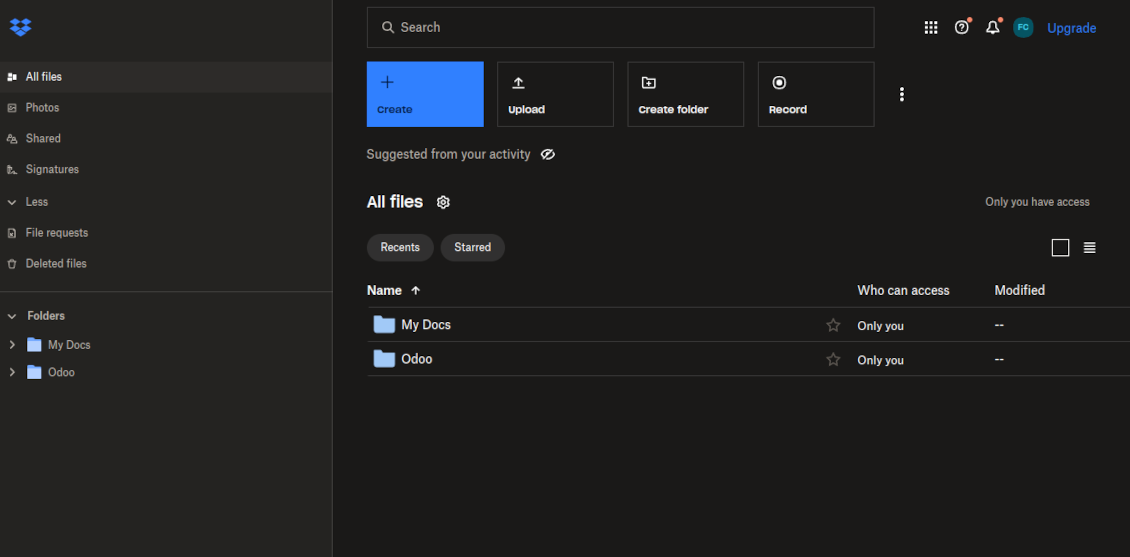Toggle suggested activity visibility eye icon
Viewport: 1130px width, 557px height.
coord(548,154)
